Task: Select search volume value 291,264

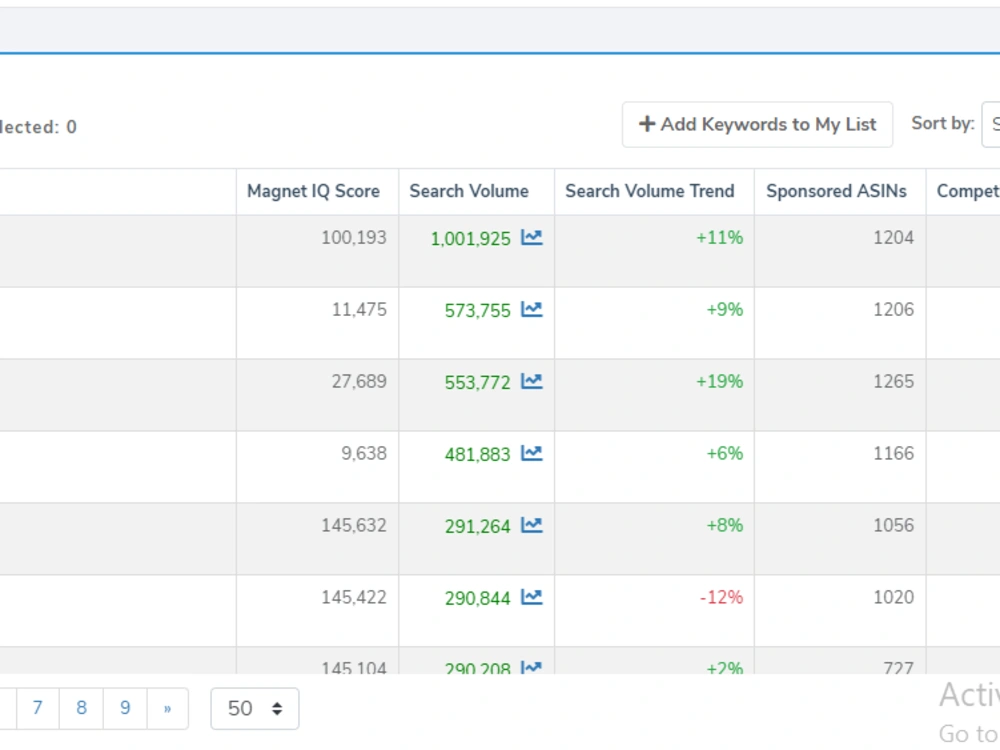Action: pyautogui.click(x=478, y=527)
